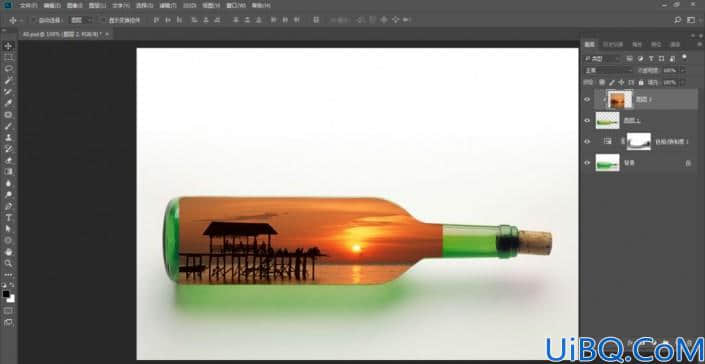This screenshot has height=364, width=705.
Task: Open the File menu
Action: pos(28,5)
